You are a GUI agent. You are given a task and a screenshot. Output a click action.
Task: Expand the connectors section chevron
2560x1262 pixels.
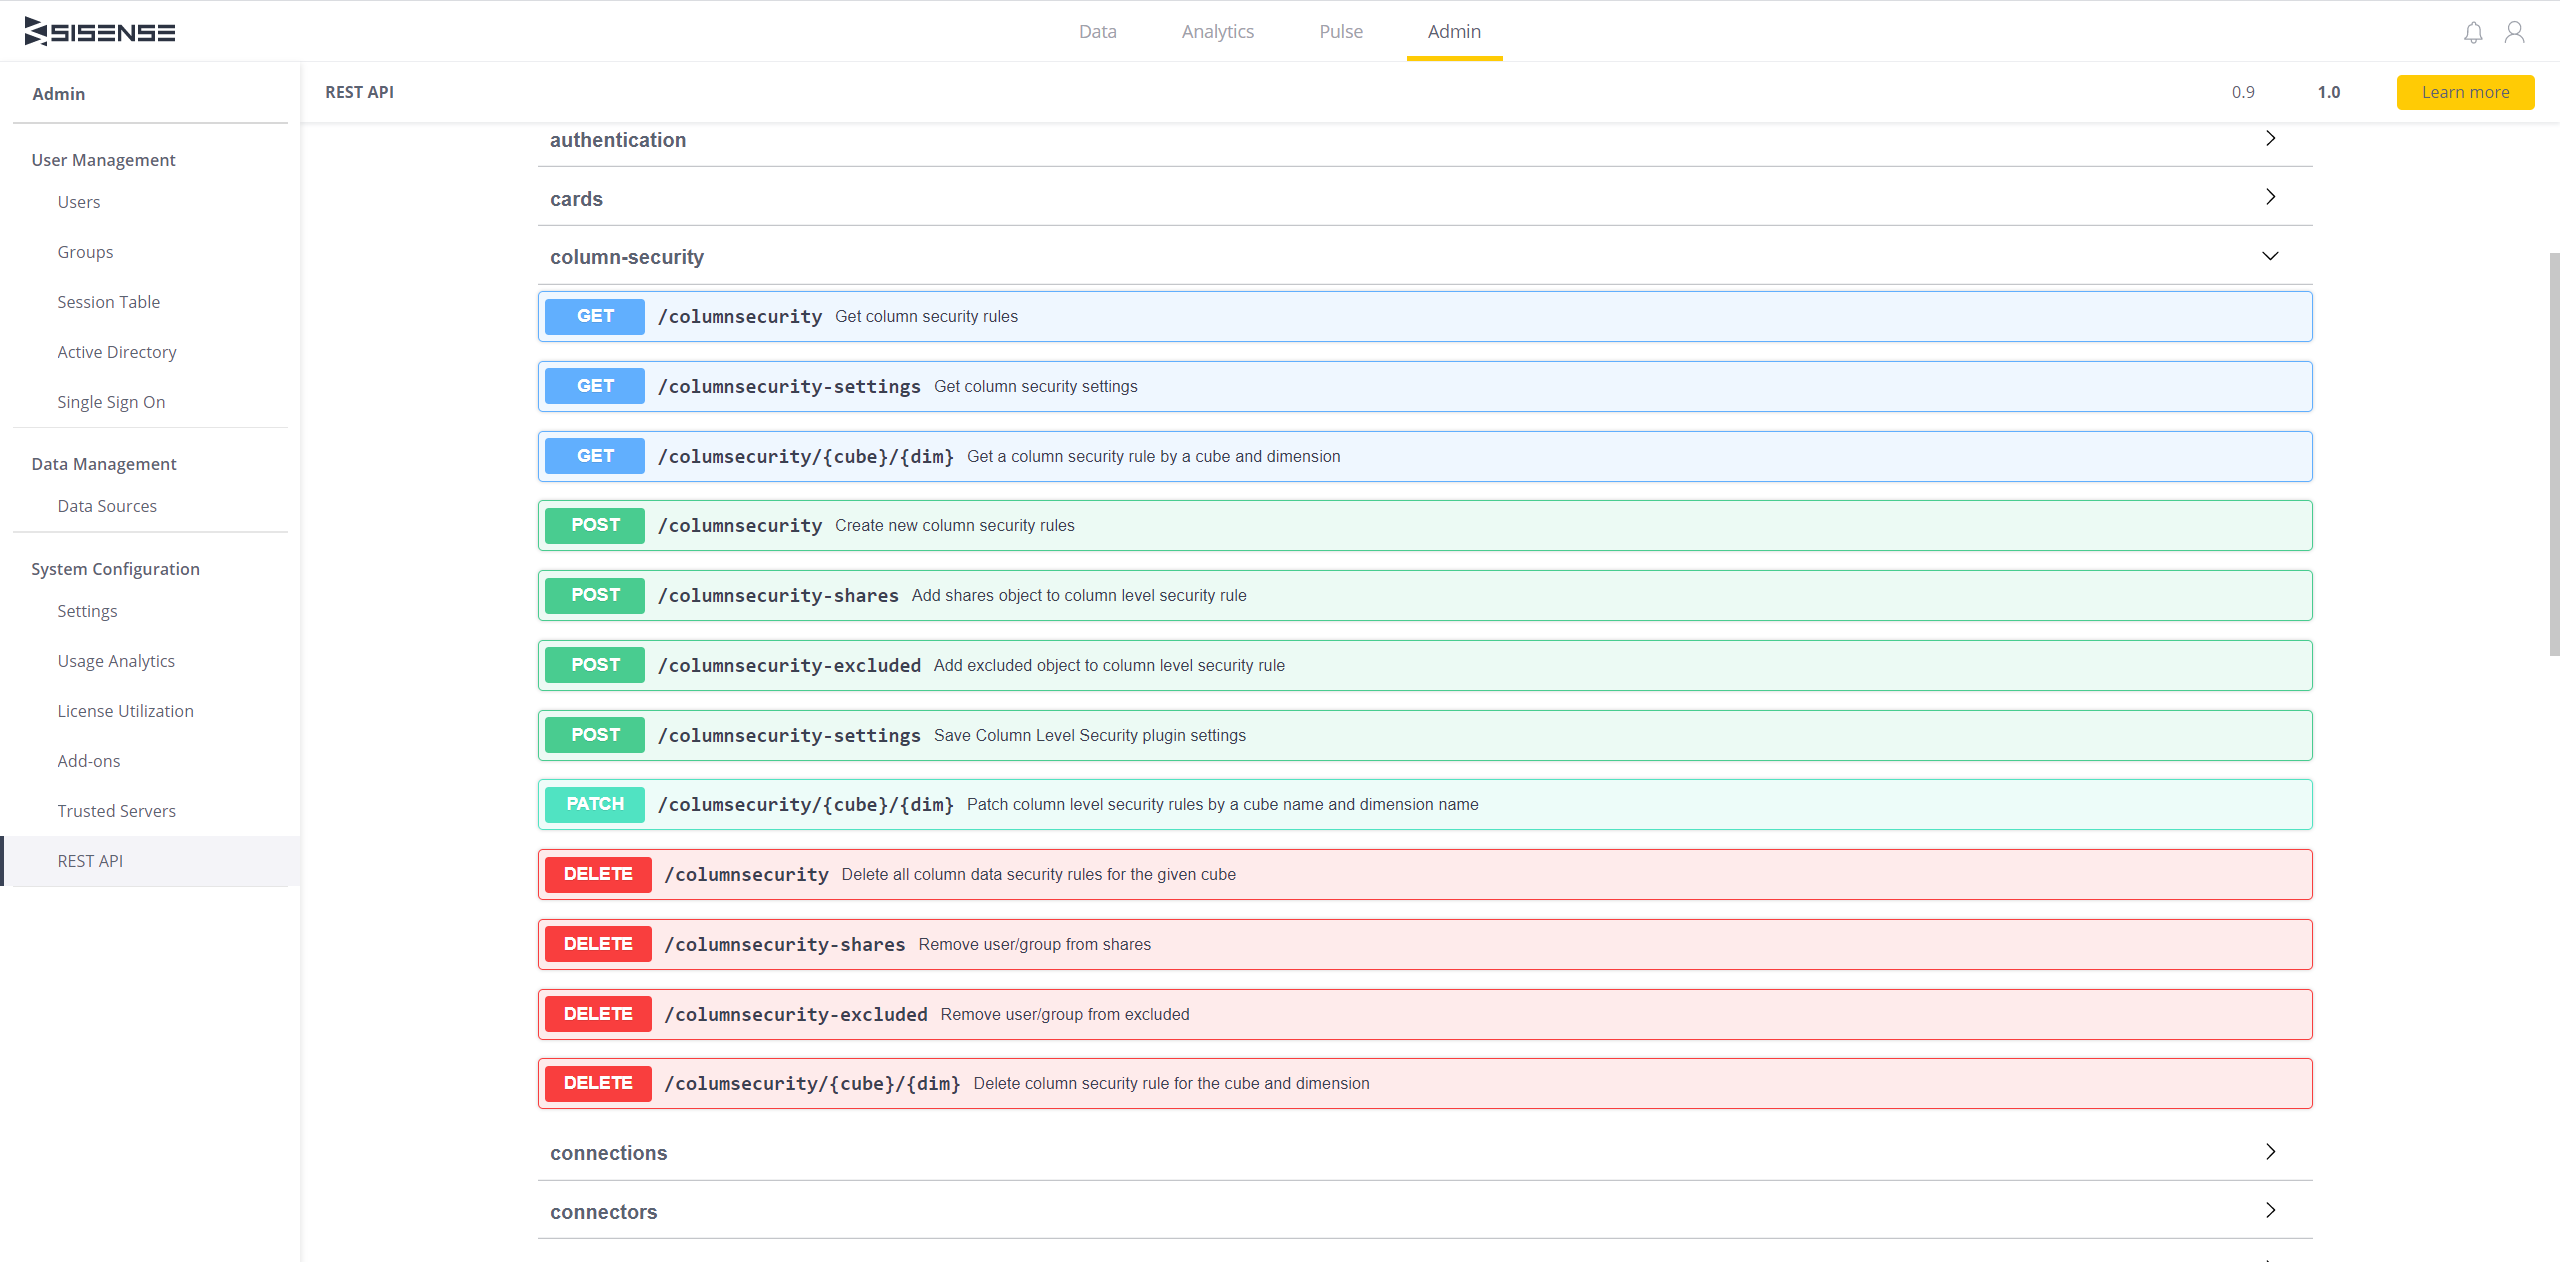(x=2270, y=1211)
